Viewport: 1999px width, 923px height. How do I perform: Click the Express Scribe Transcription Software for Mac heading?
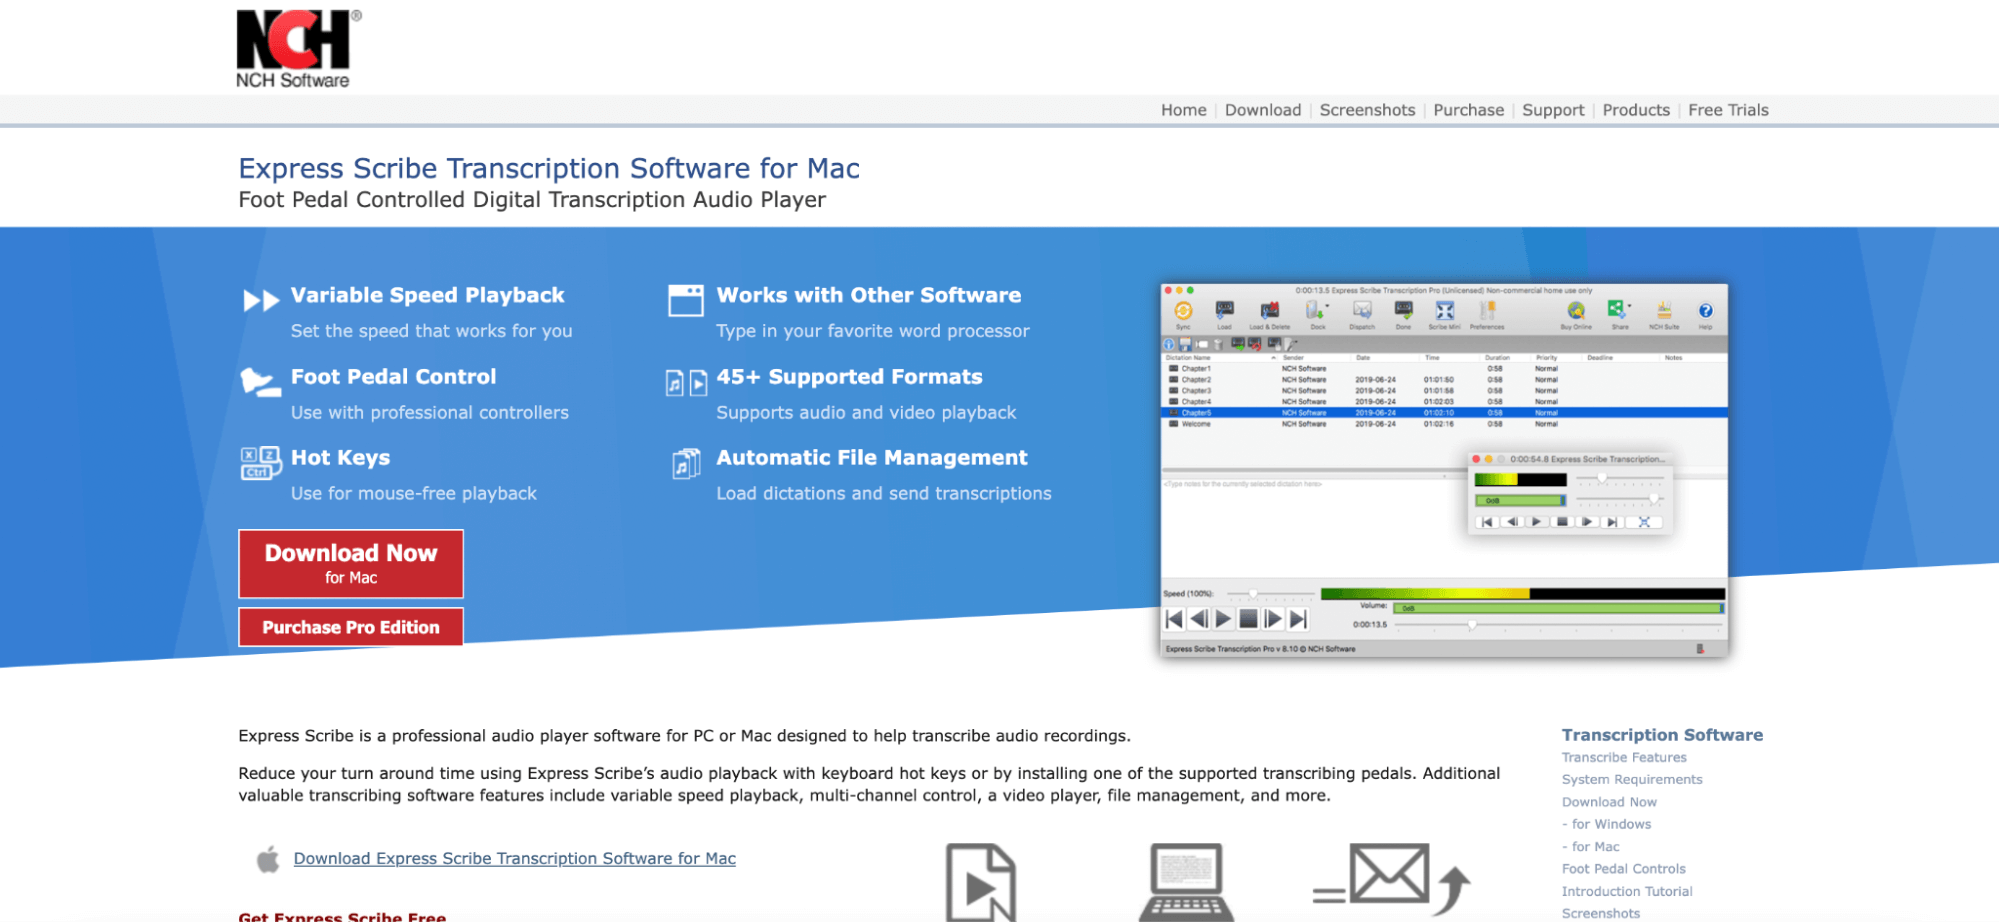pos(549,168)
